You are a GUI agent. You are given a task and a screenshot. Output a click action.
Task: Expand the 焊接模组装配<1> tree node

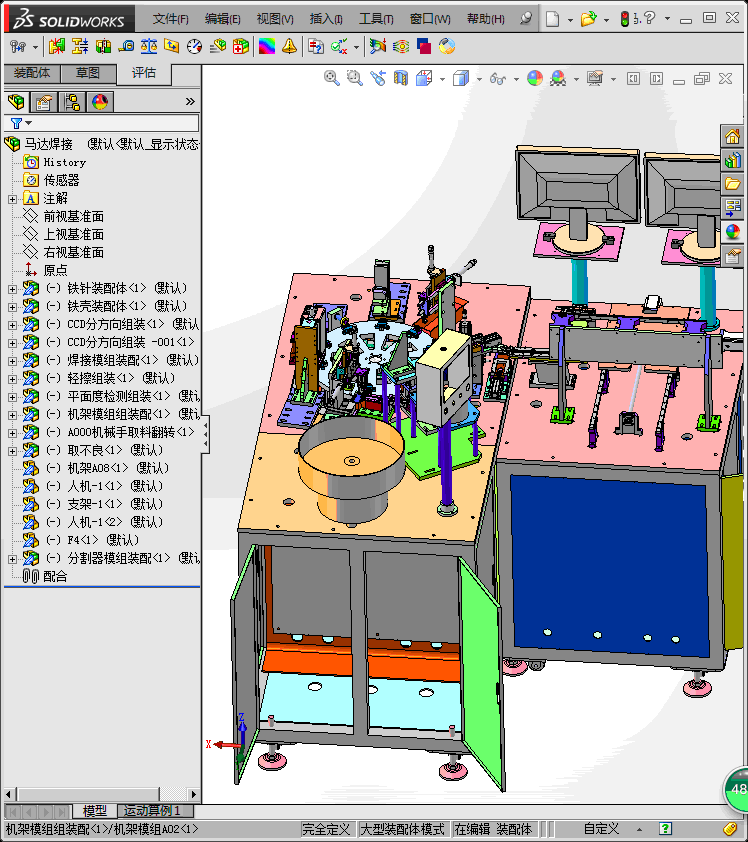coord(12,361)
